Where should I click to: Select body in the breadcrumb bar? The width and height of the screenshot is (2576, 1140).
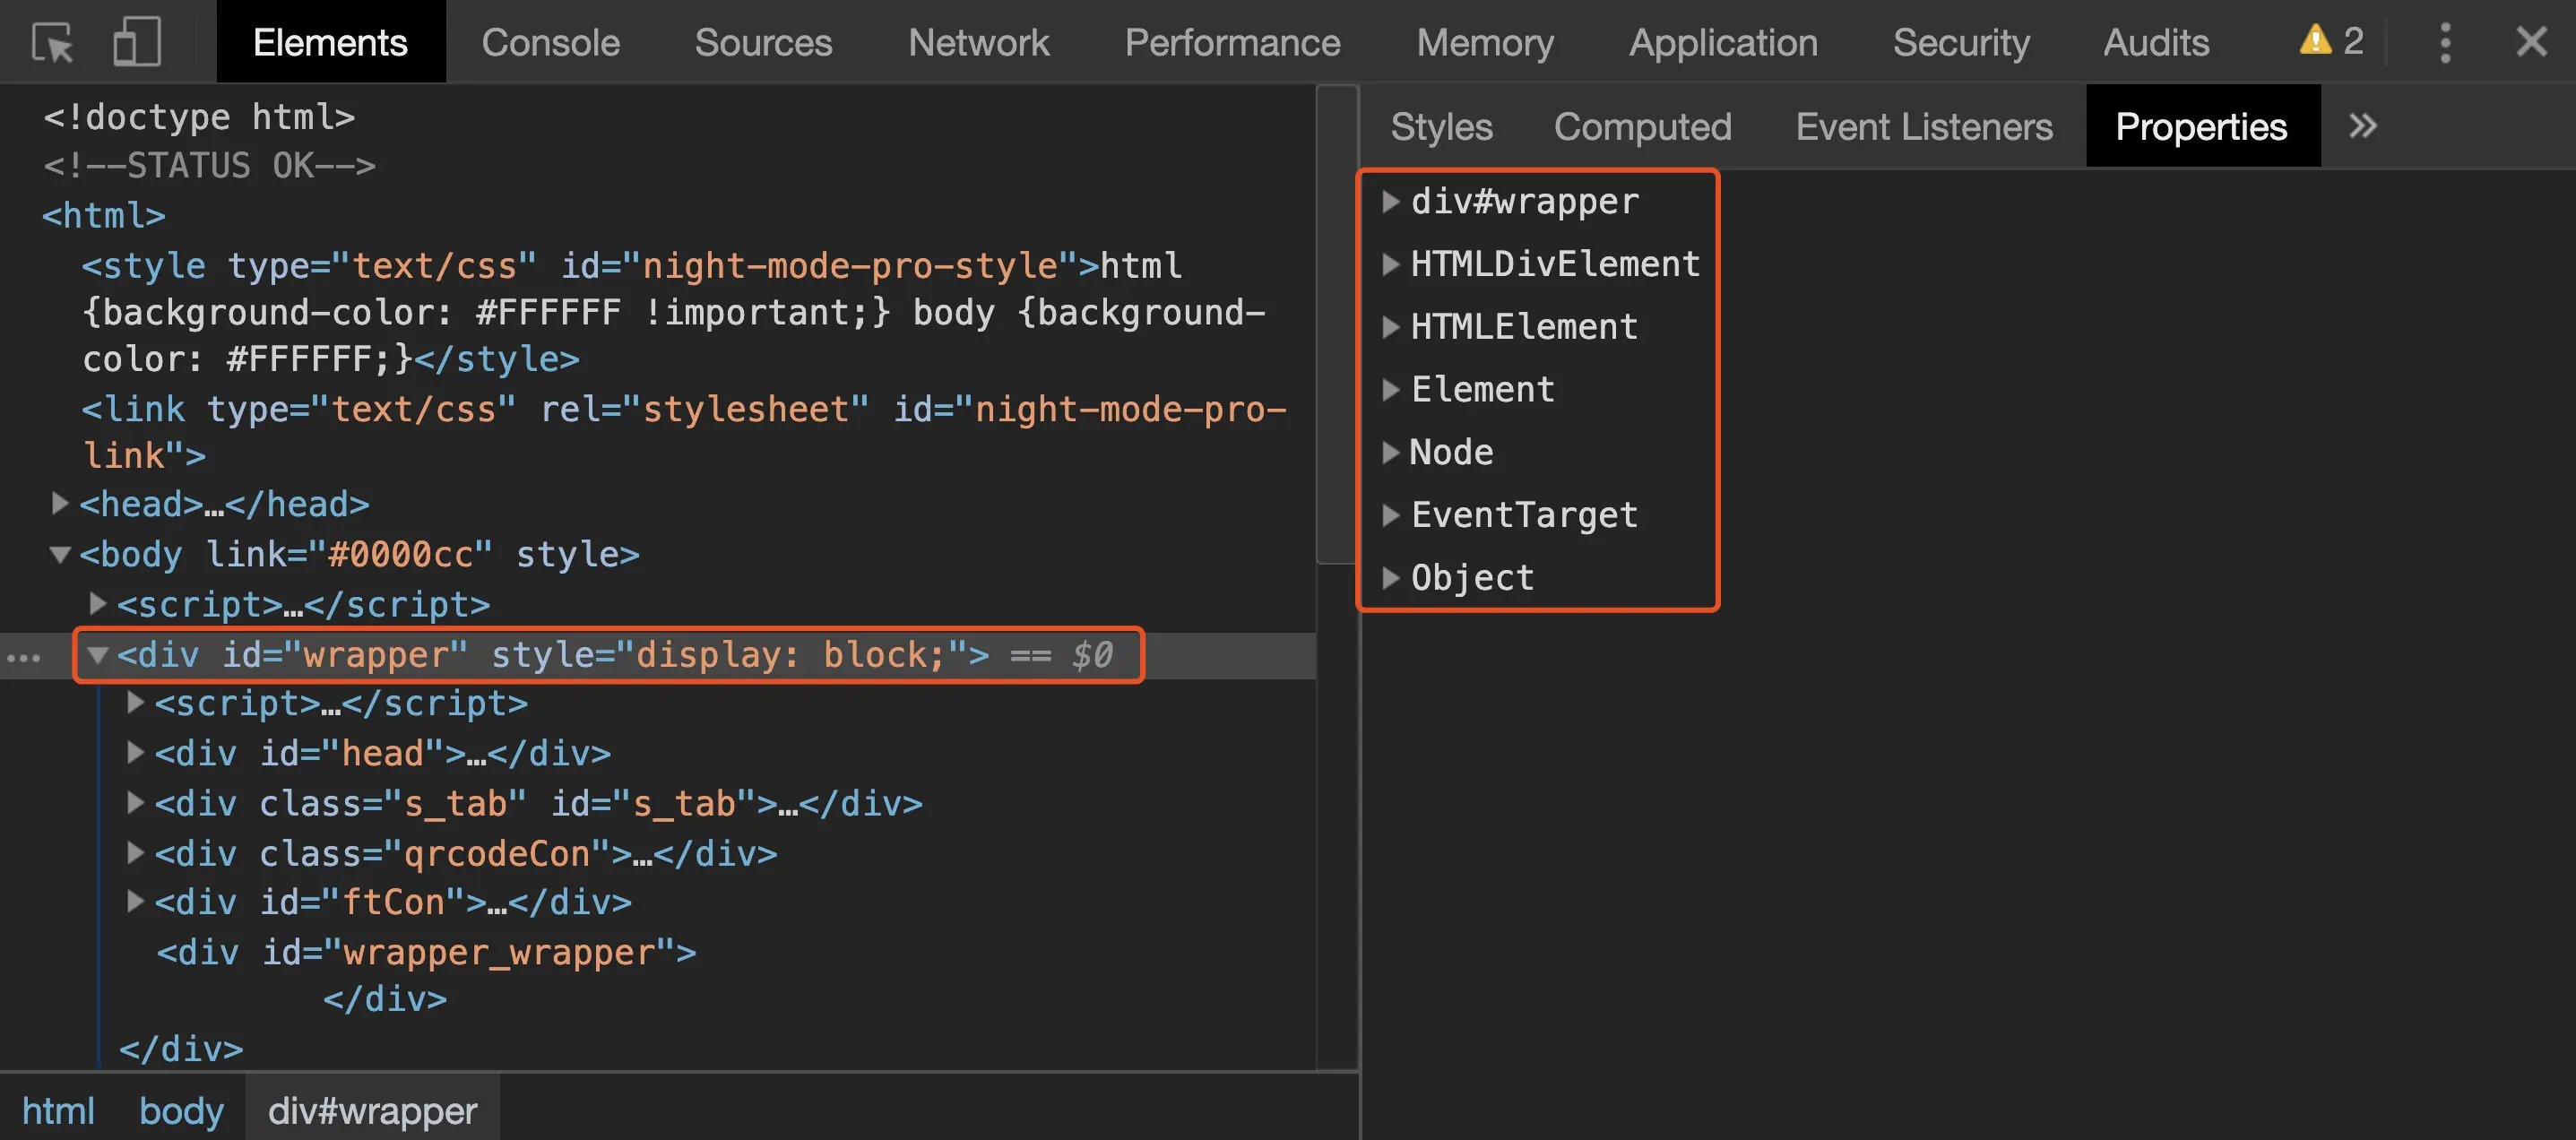[181, 1110]
